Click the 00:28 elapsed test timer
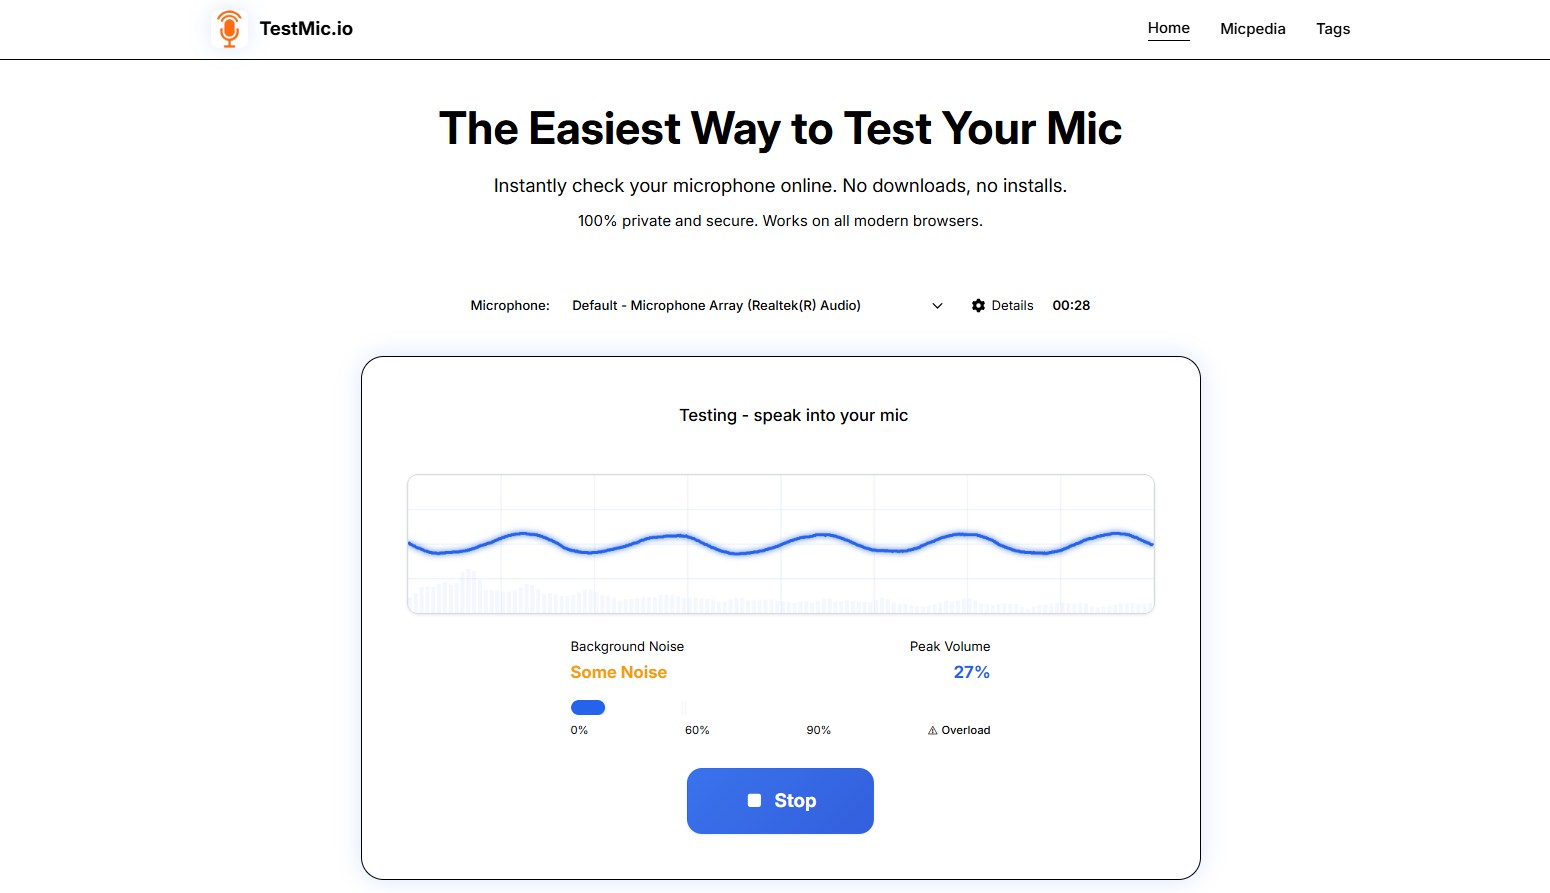1550x893 pixels. 1071,305
